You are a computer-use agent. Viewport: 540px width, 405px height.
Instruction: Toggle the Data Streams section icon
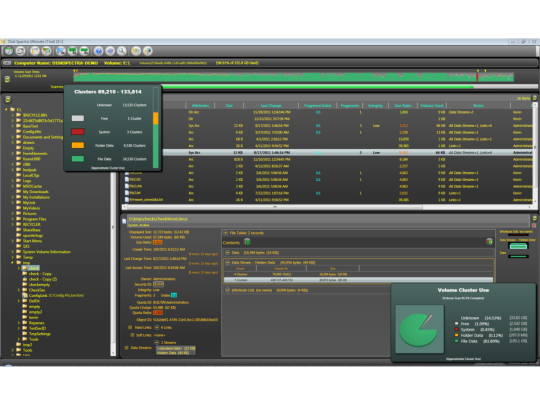point(126,348)
